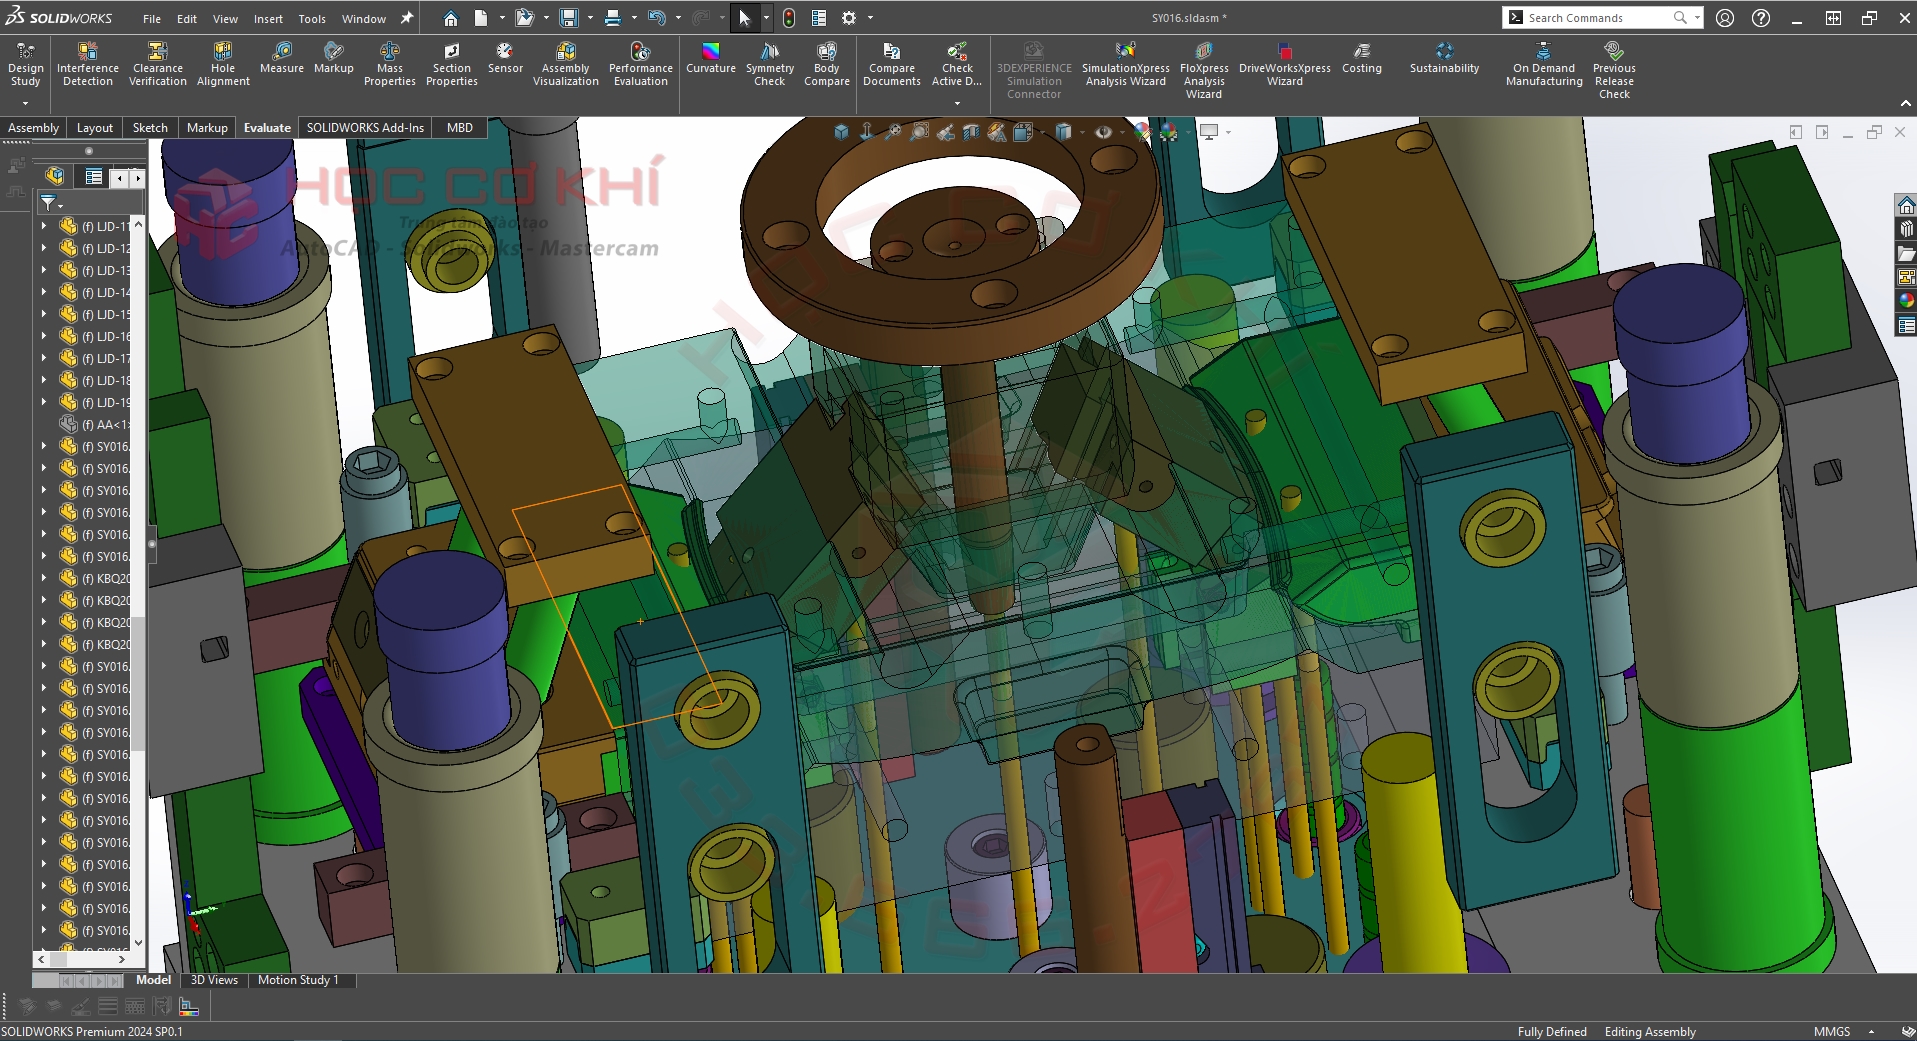Start the SimulationXpress Analysis Wizard
The image size is (1917, 1041).
point(1126,65)
